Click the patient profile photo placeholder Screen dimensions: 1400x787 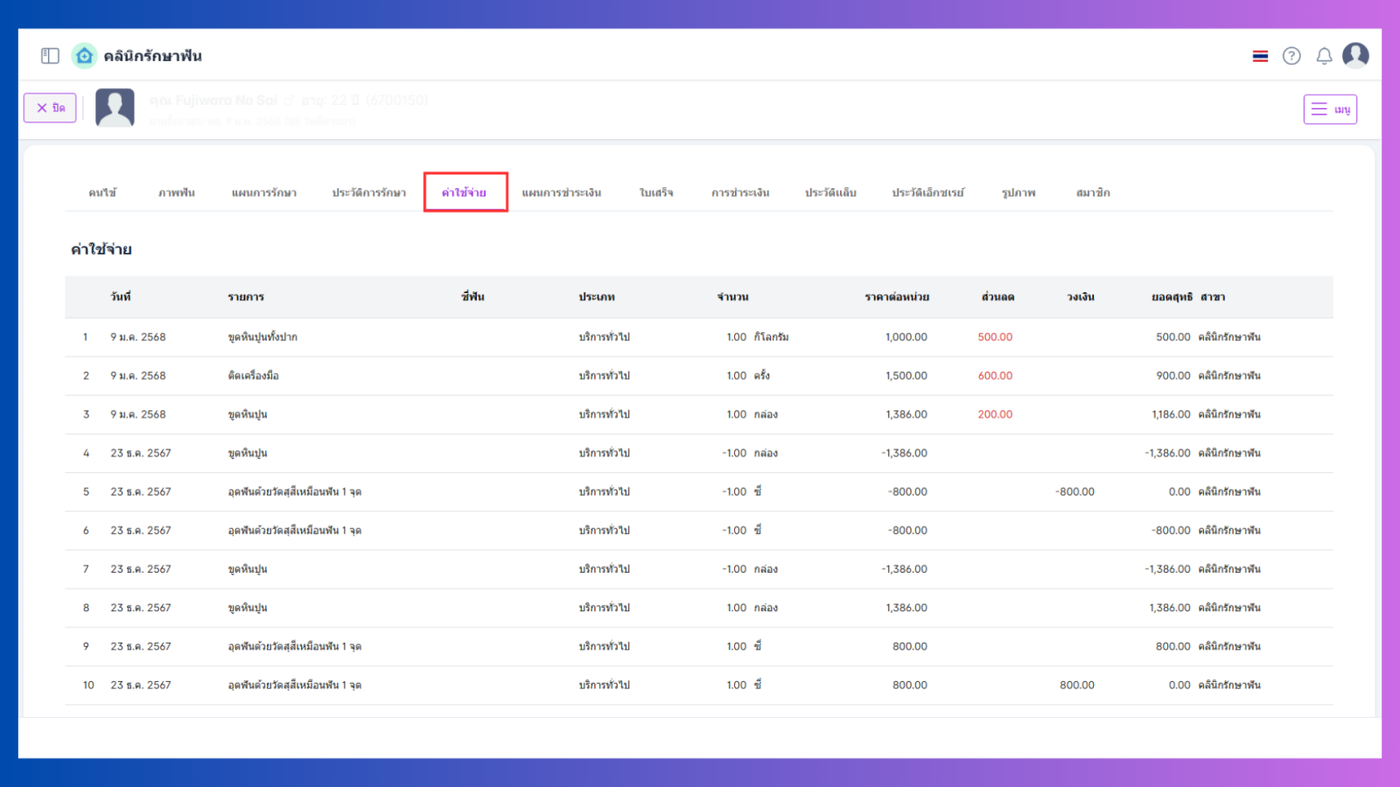[115, 108]
